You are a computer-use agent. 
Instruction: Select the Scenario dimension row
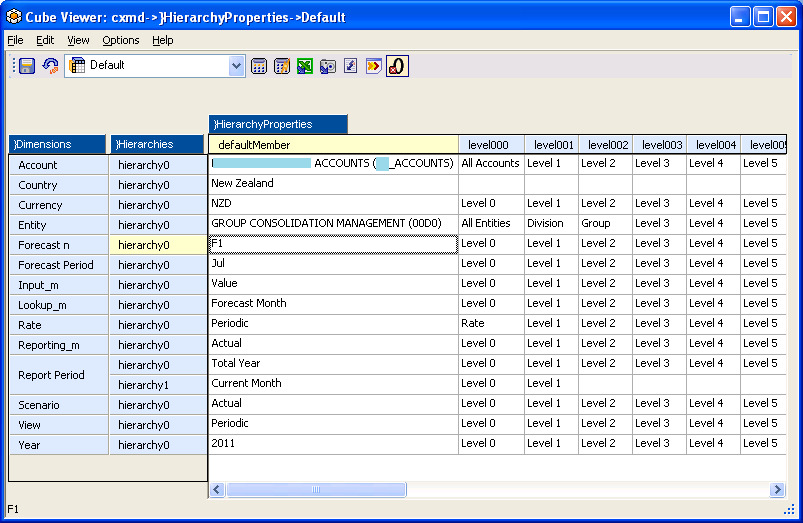59,405
